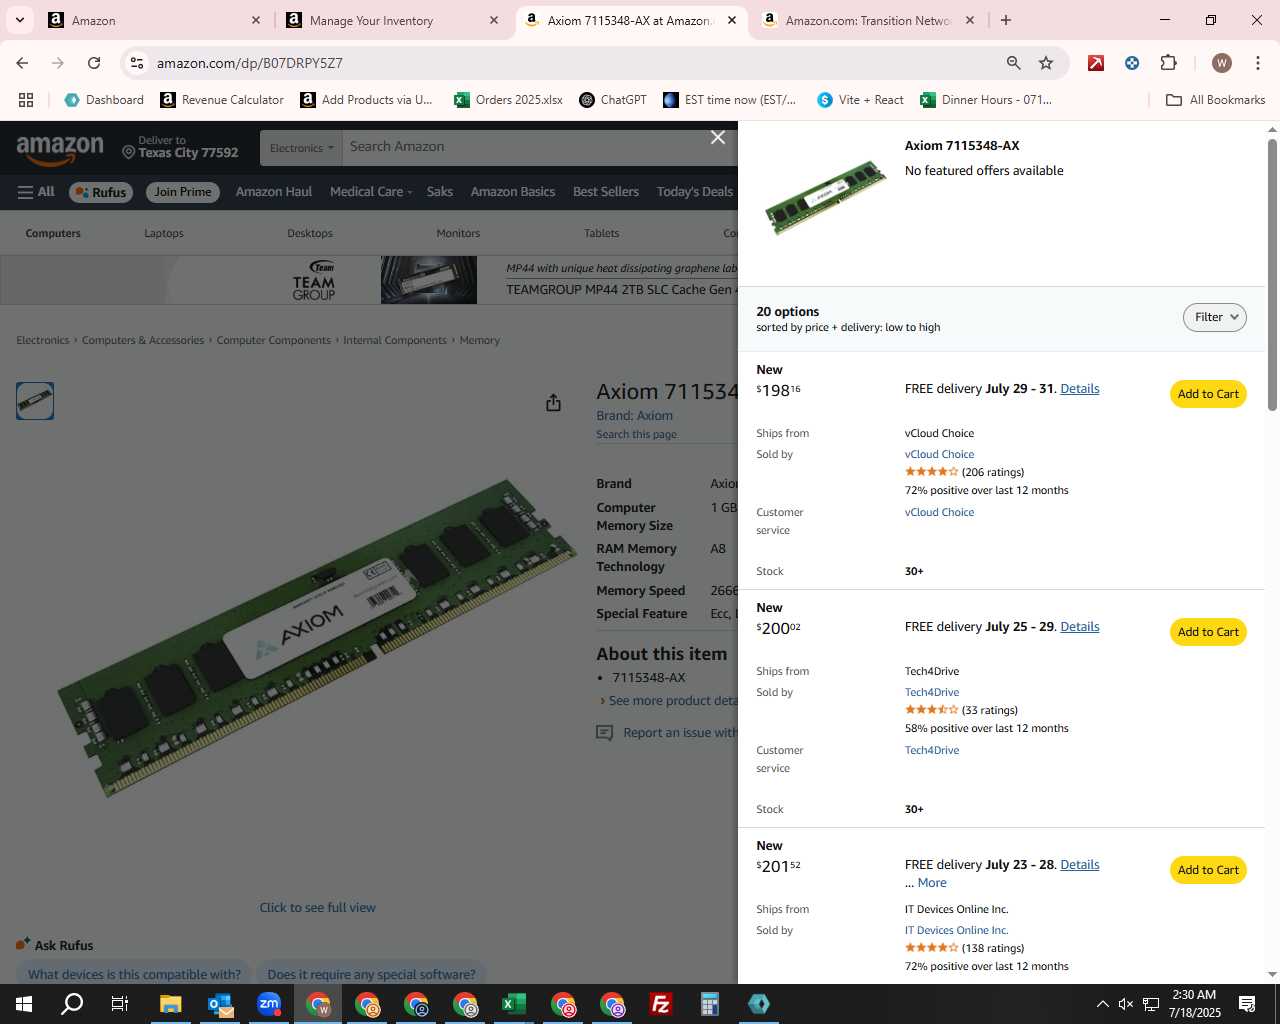Screen dimensions: 1280x1024
Task: Click Deliver to Texas City 77592
Action: [x=180, y=147]
